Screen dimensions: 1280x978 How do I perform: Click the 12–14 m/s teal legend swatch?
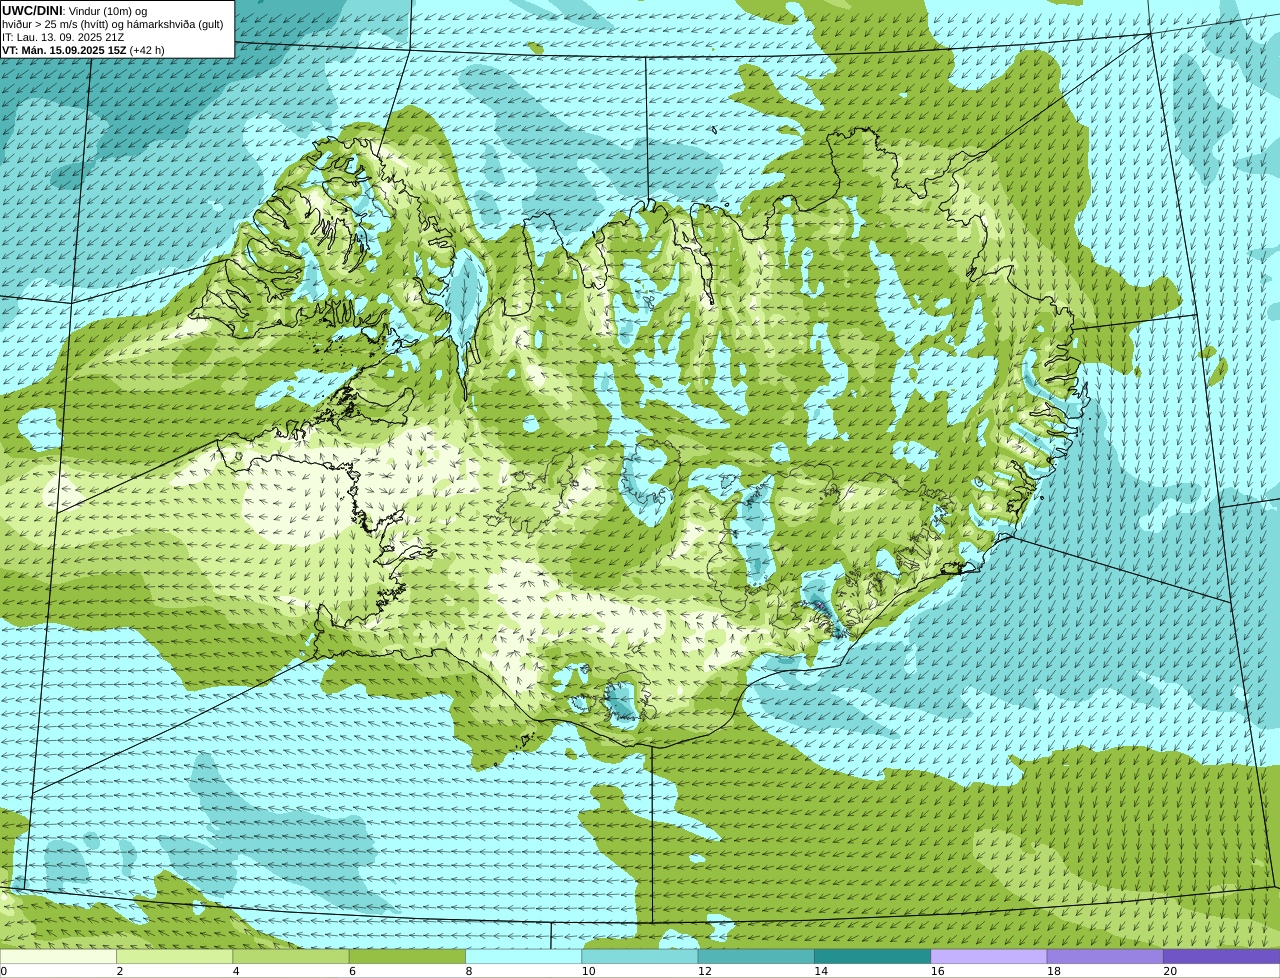(756, 956)
